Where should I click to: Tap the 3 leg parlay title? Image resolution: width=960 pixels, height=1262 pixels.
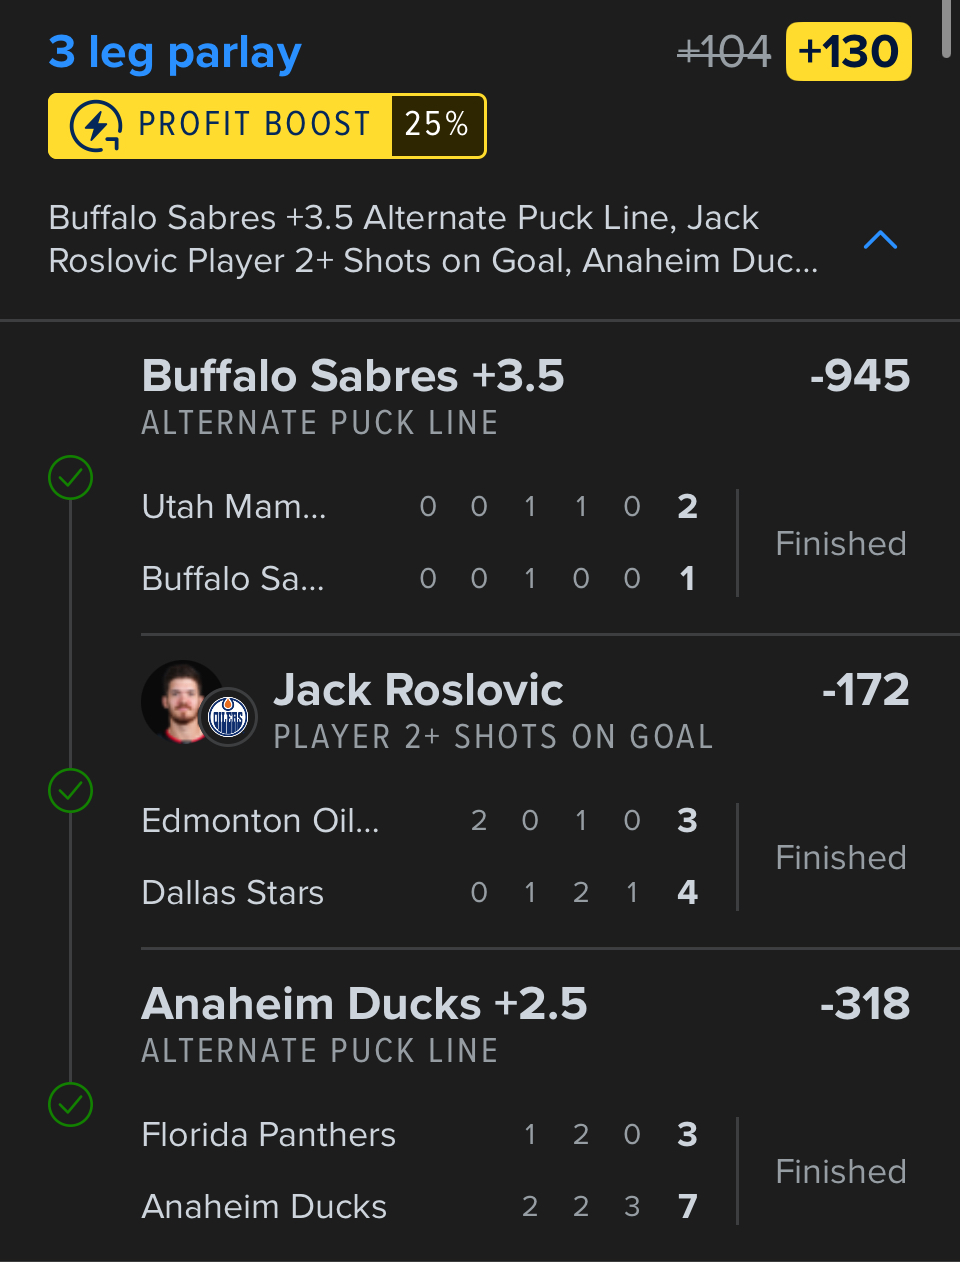pos(175,52)
